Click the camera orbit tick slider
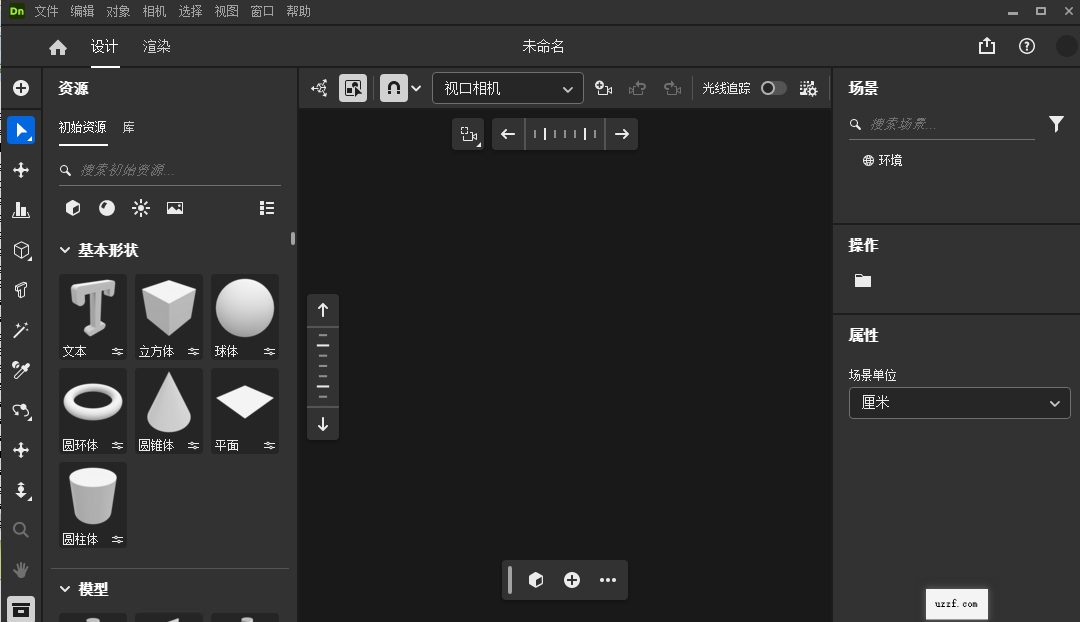1080x622 pixels. [x=564, y=133]
